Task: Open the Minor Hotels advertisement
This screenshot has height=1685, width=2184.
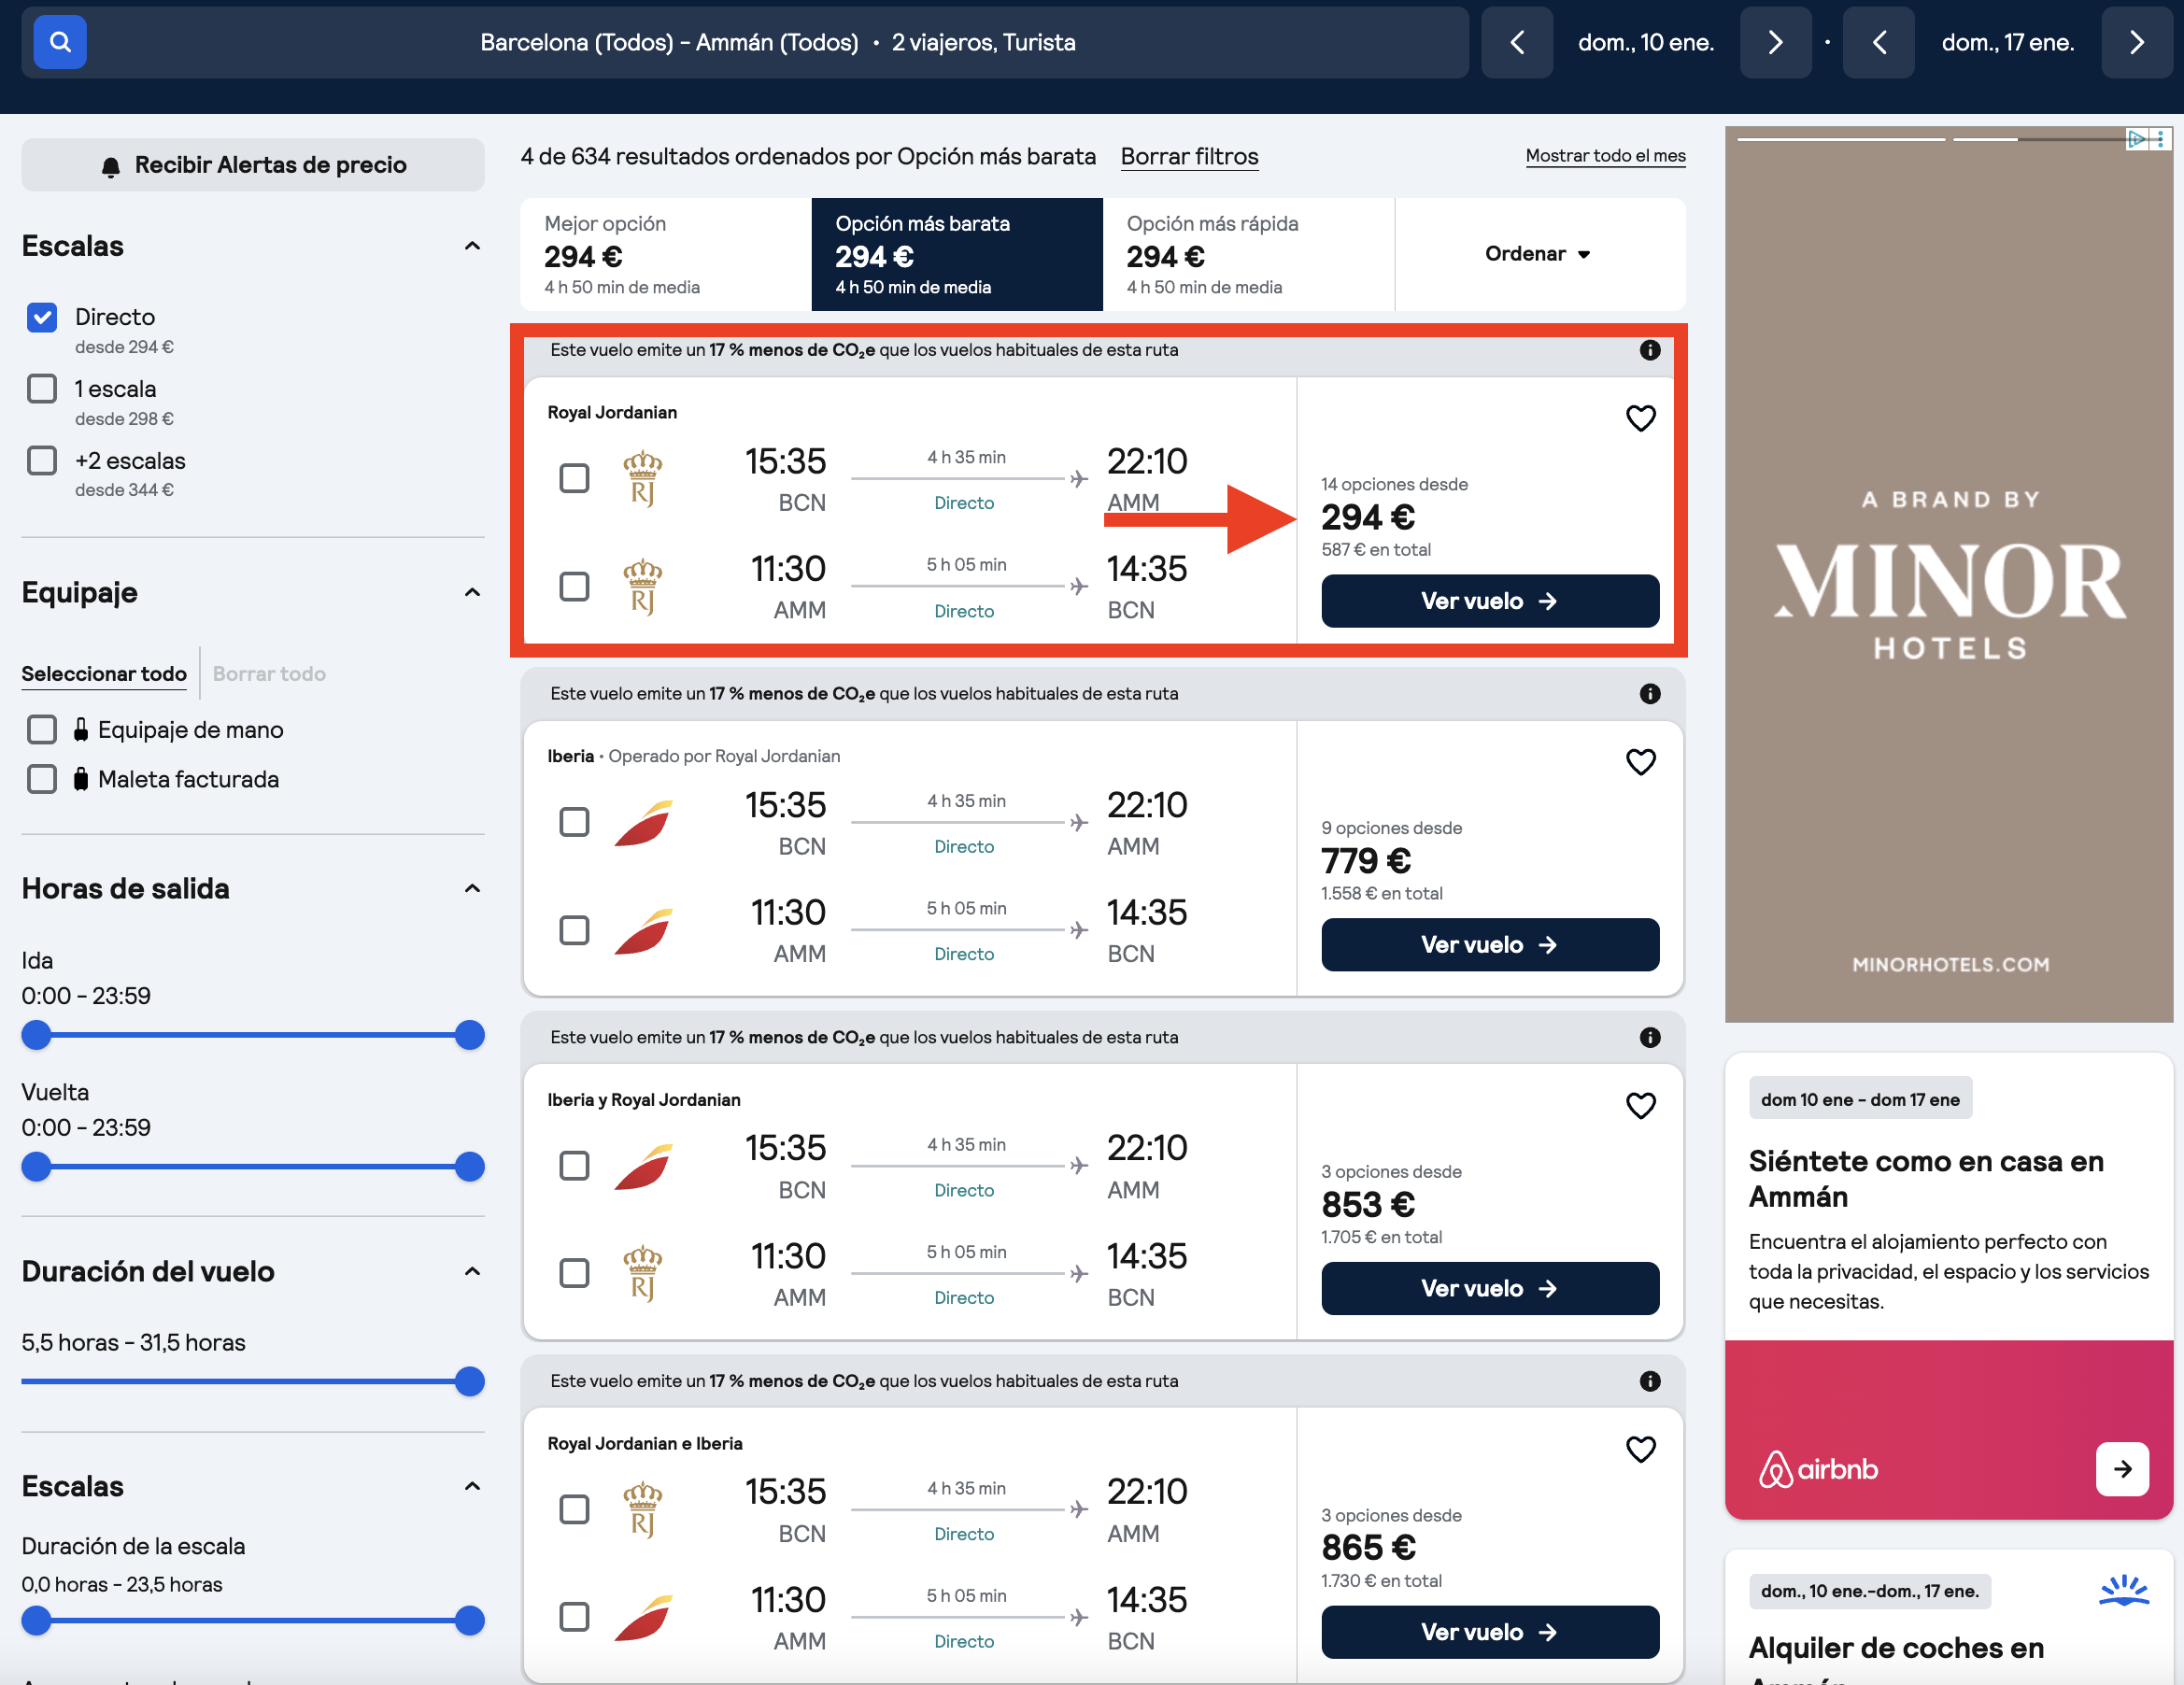Action: 1949,575
